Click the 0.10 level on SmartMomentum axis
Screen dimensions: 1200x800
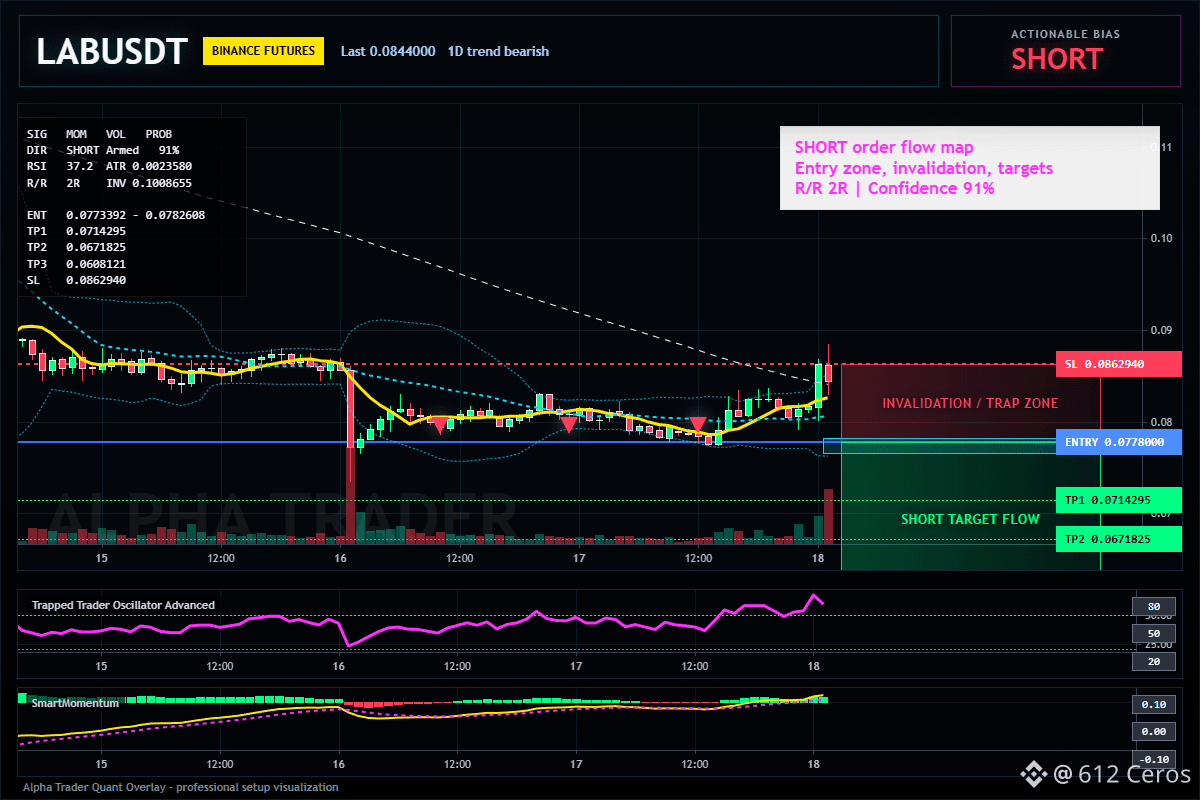[1153, 705]
